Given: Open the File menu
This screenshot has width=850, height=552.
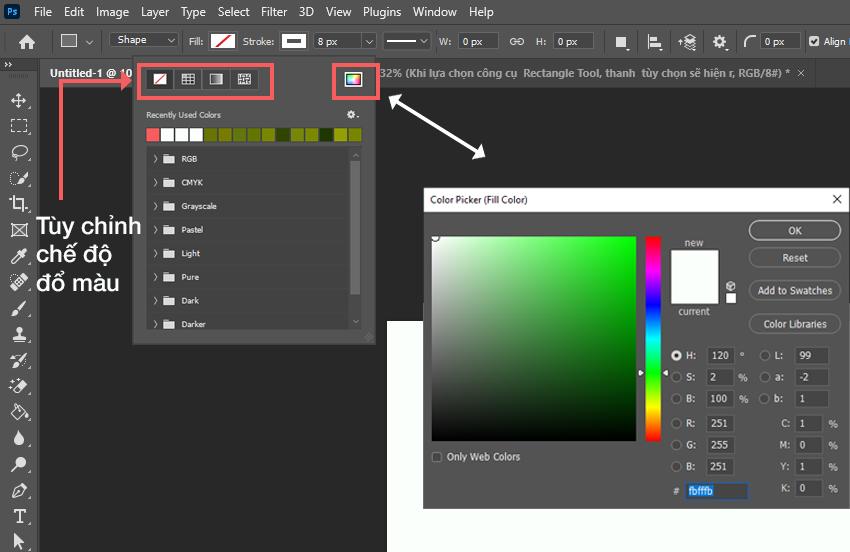Looking at the screenshot, I should pyautogui.click(x=43, y=11).
